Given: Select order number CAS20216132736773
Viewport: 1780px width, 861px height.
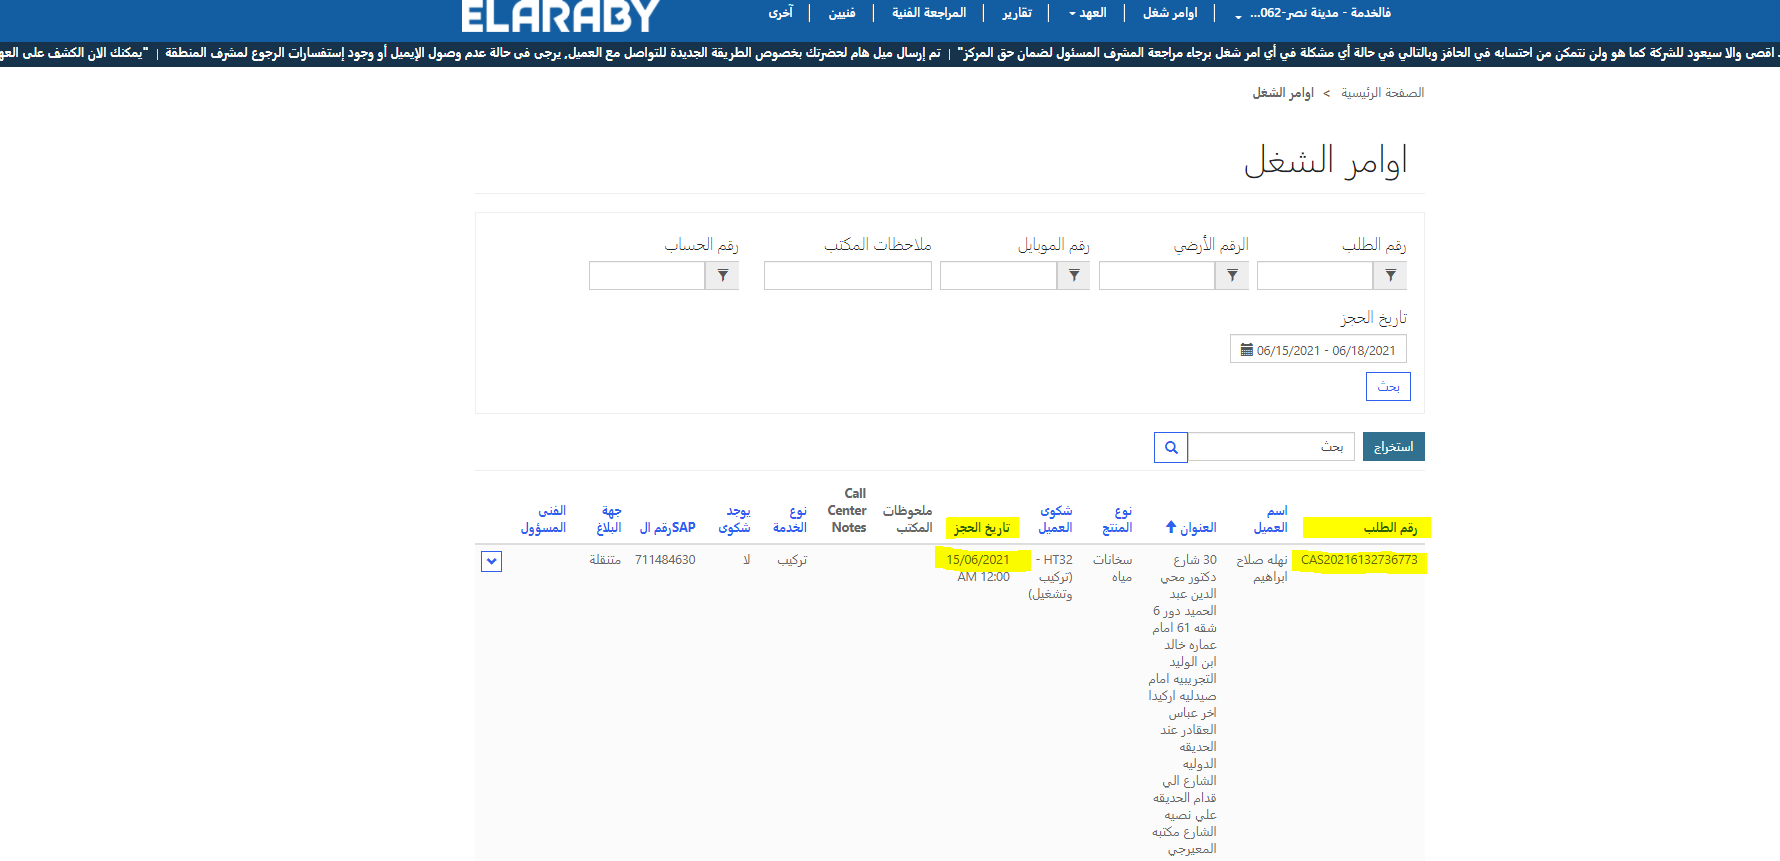Looking at the screenshot, I should pyautogui.click(x=1359, y=560).
